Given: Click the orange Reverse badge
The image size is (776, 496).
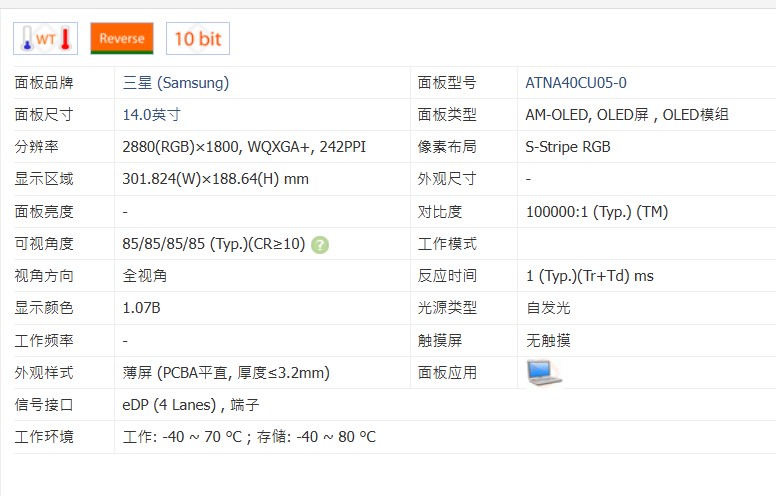Looking at the screenshot, I should pos(122,39).
